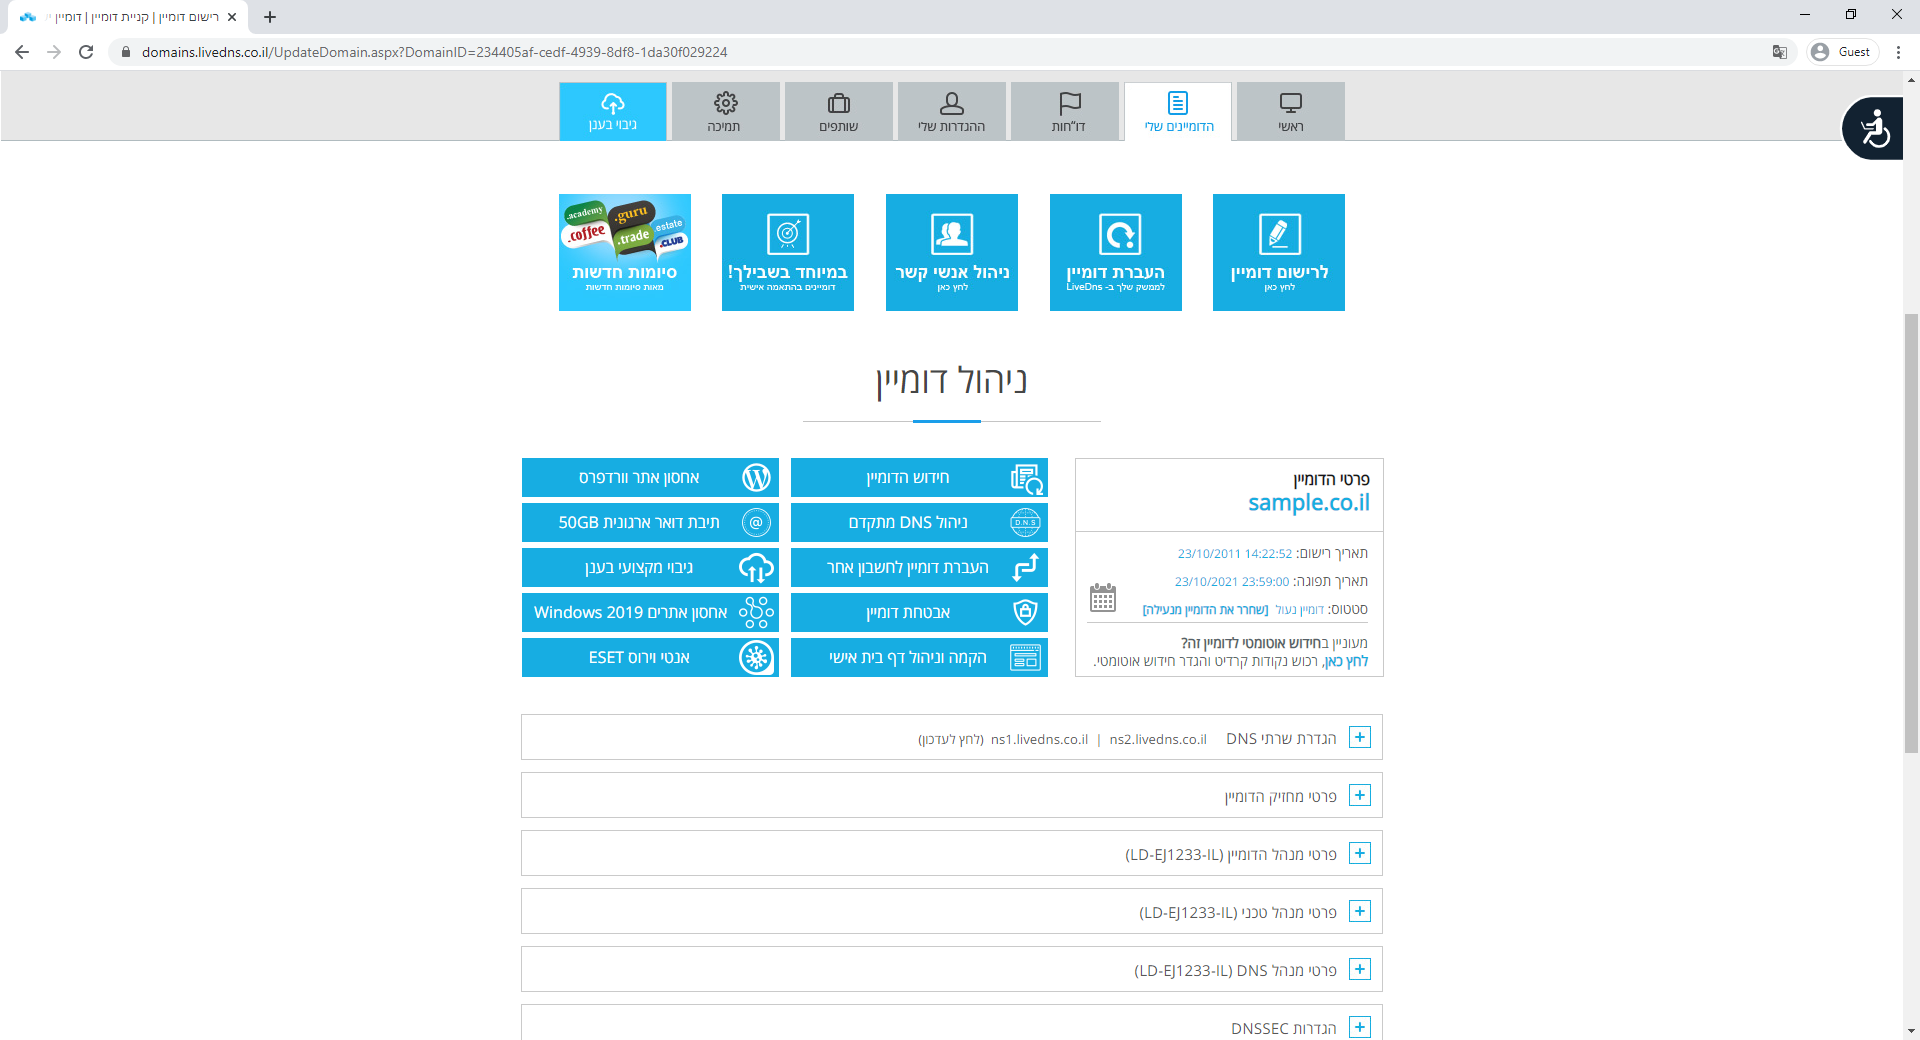1920x1040 pixels.
Task: Click the browser translate page icon
Action: pyautogui.click(x=1779, y=52)
